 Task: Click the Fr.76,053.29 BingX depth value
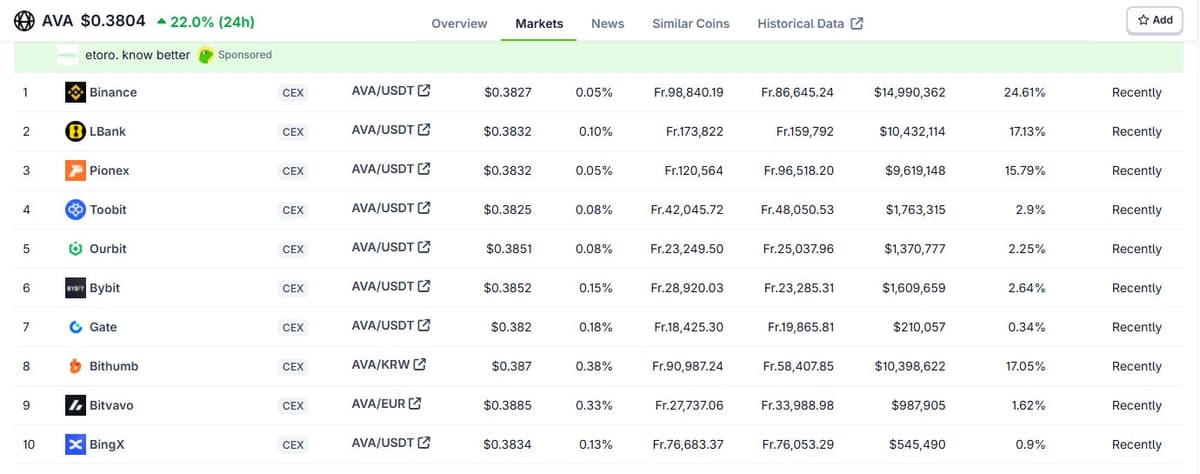(x=797, y=444)
